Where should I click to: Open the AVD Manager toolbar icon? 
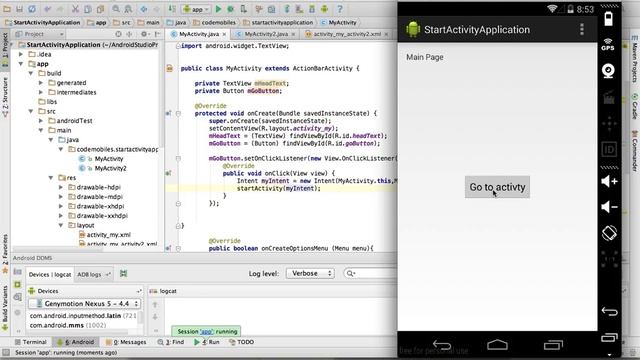[300, 9]
